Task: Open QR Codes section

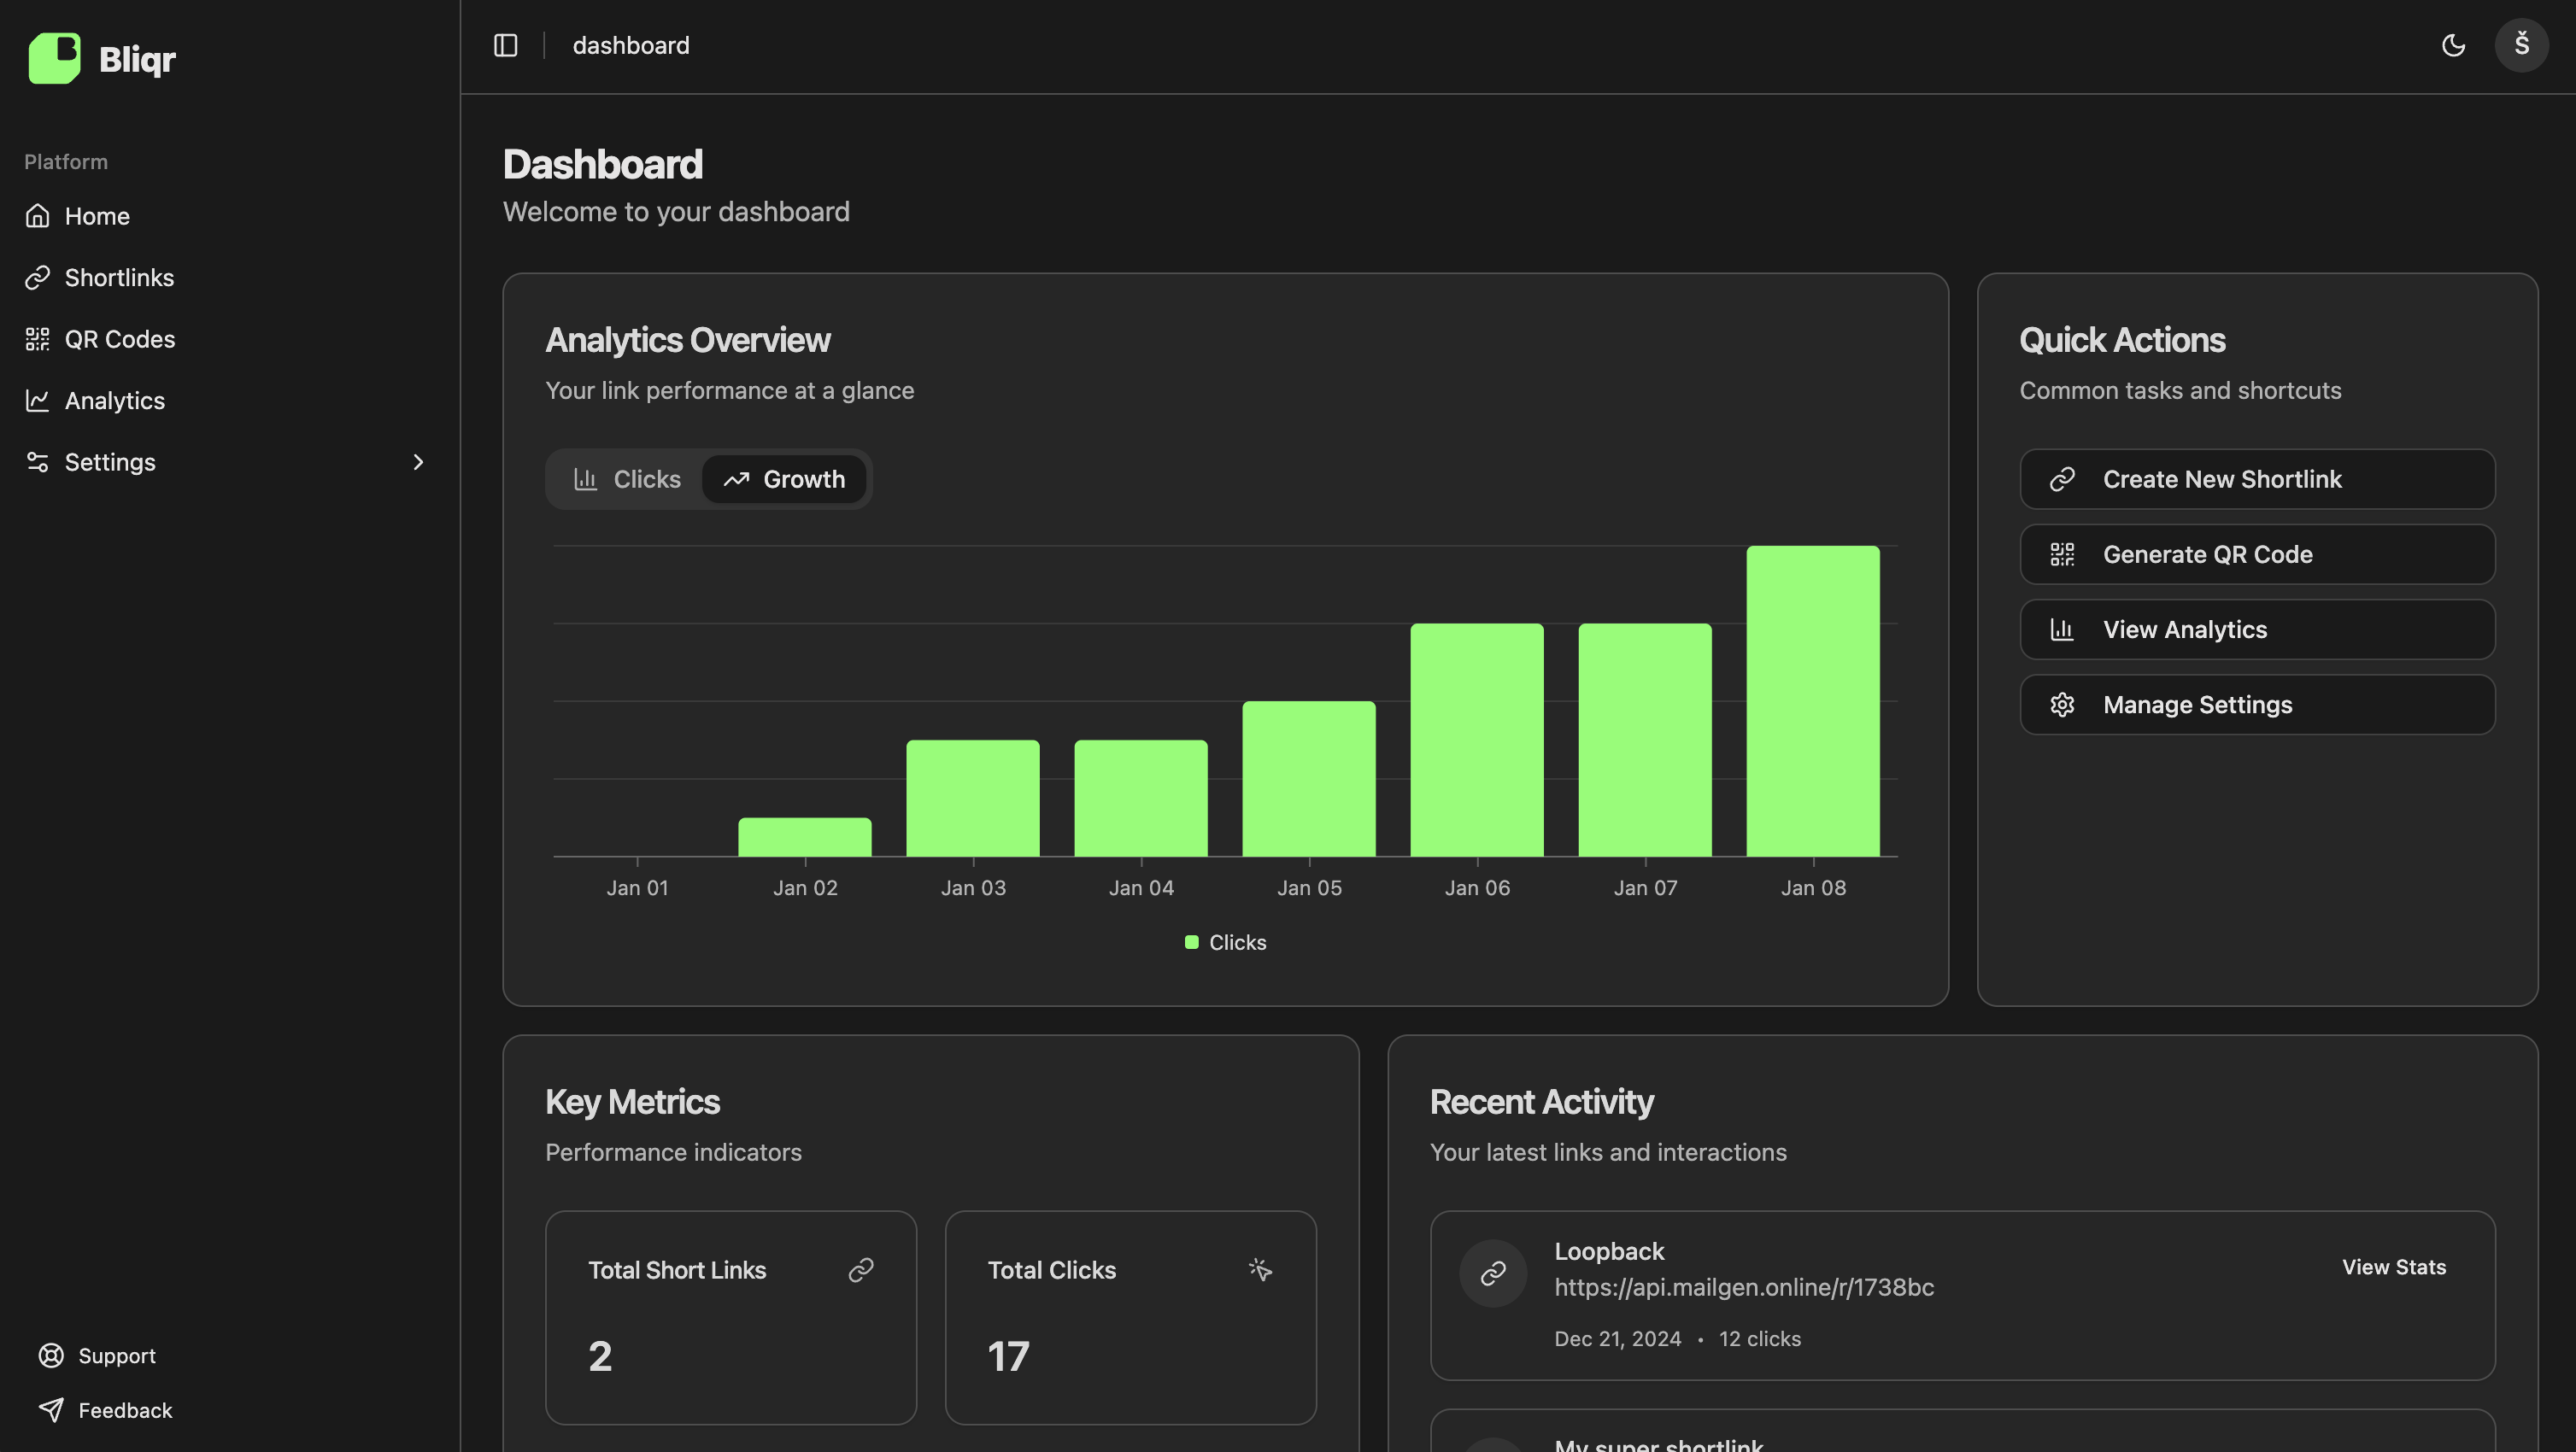Action: (229, 339)
